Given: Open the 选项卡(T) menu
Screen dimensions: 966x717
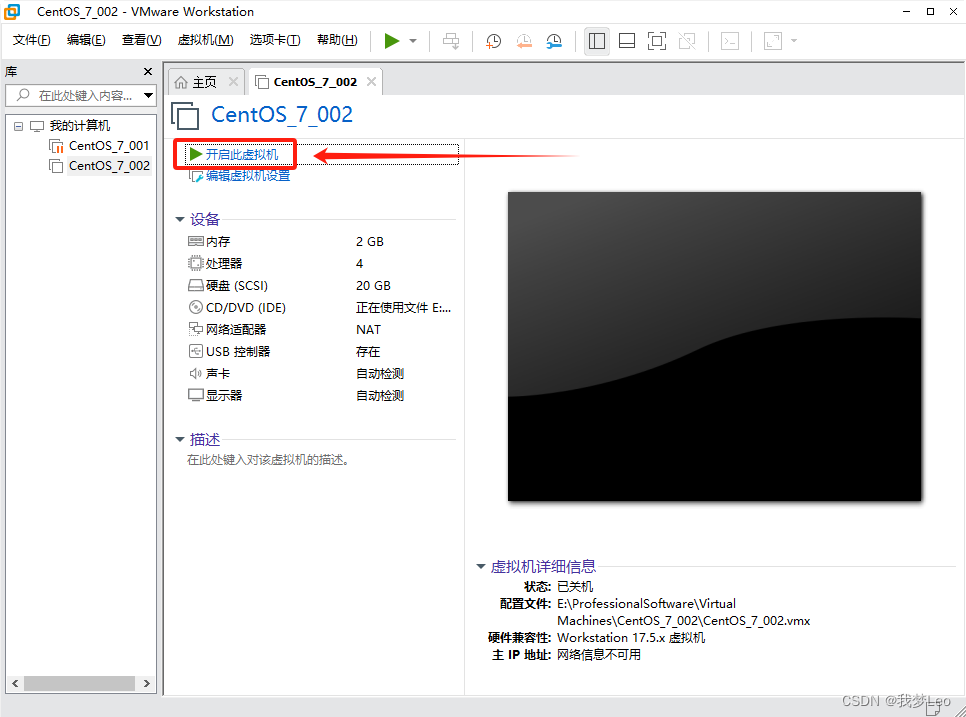Looking at the screenshot, I should coord(275,40).
